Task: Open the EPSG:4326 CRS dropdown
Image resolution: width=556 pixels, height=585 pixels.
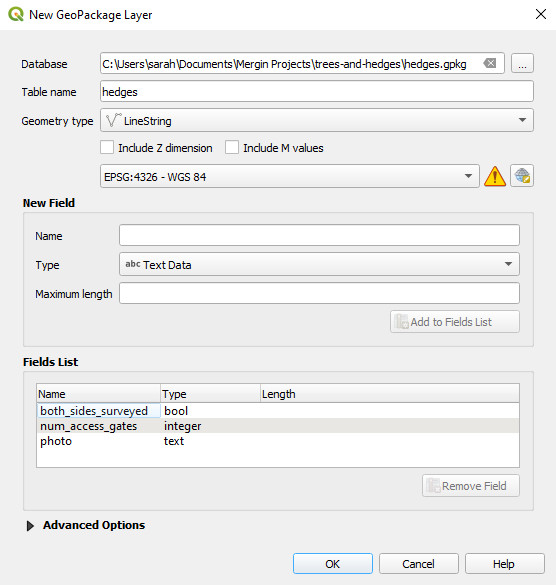Action: [x=290, y=176]
